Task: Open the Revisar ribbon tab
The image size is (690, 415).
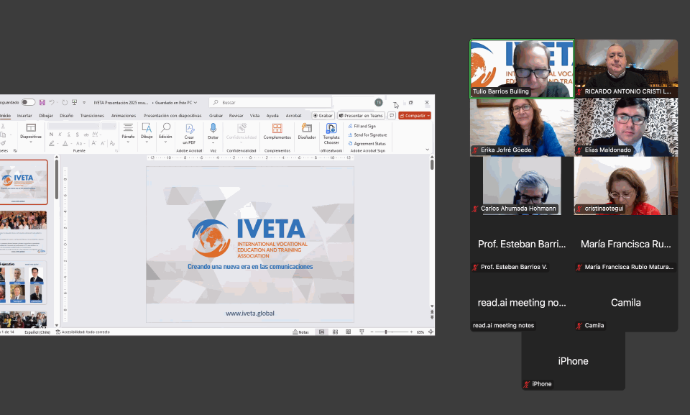Action: pos(236,115)
